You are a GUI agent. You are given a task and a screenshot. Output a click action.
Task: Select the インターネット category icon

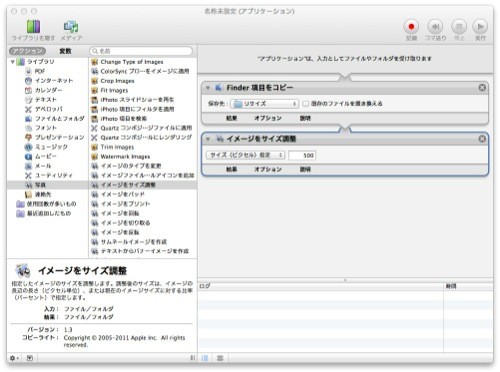[x=29, y=81]
